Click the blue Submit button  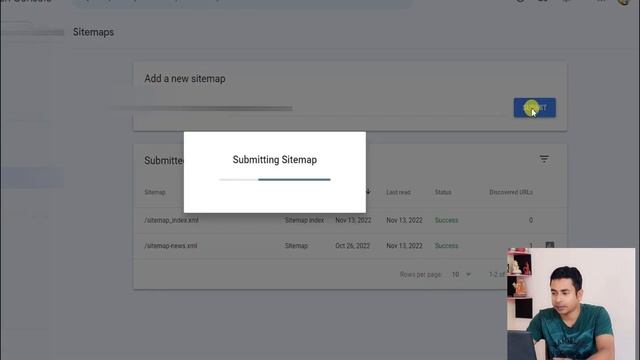click(x=534, y=108)
